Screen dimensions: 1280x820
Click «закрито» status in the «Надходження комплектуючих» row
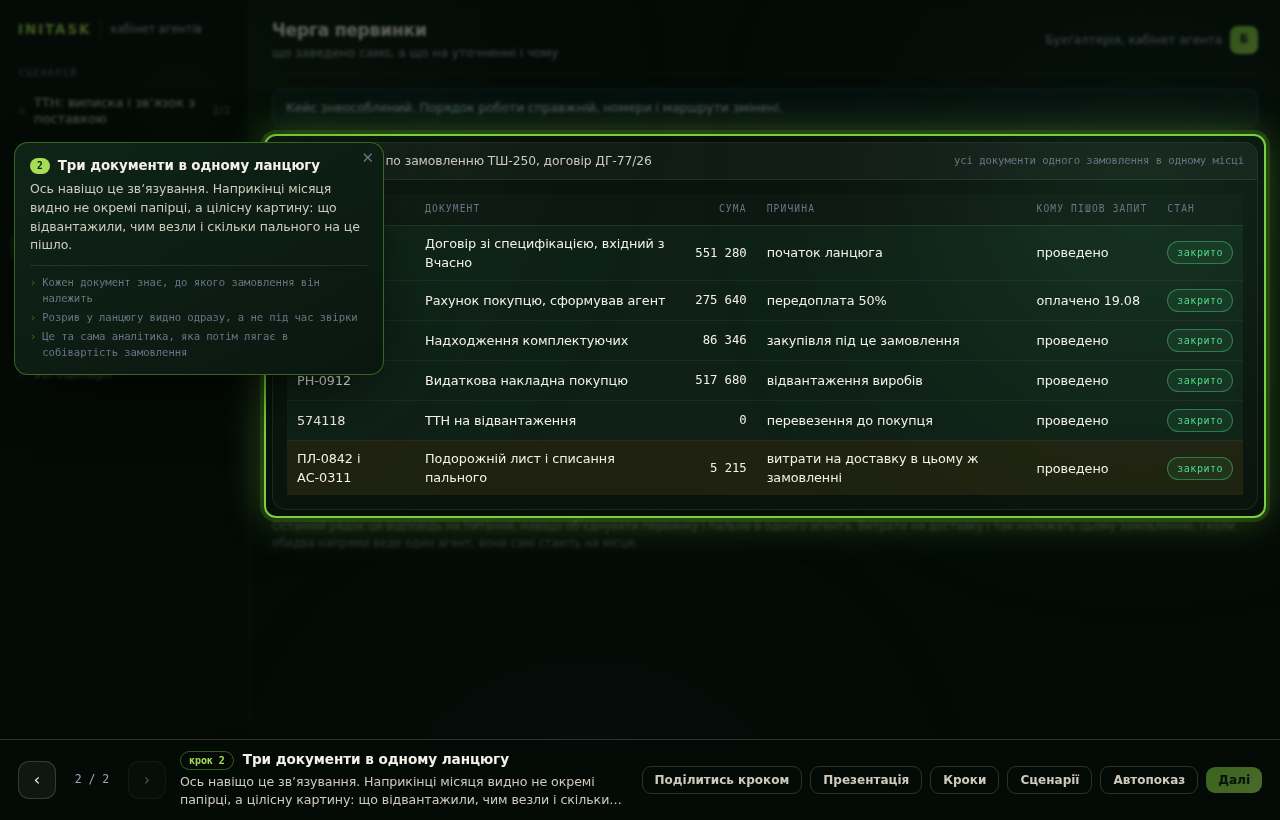coord(1200,341)
